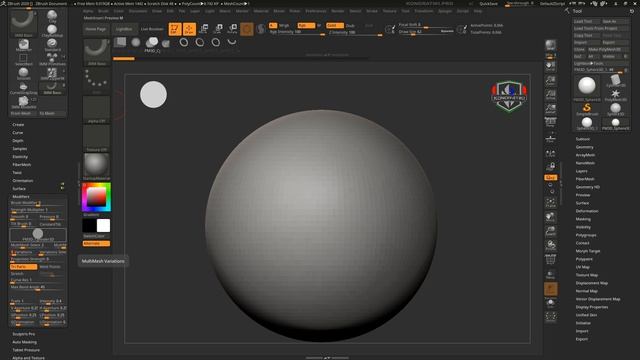Expand the Depth brush section
Viewport: 640px width, 360px height.
point(18,141)
